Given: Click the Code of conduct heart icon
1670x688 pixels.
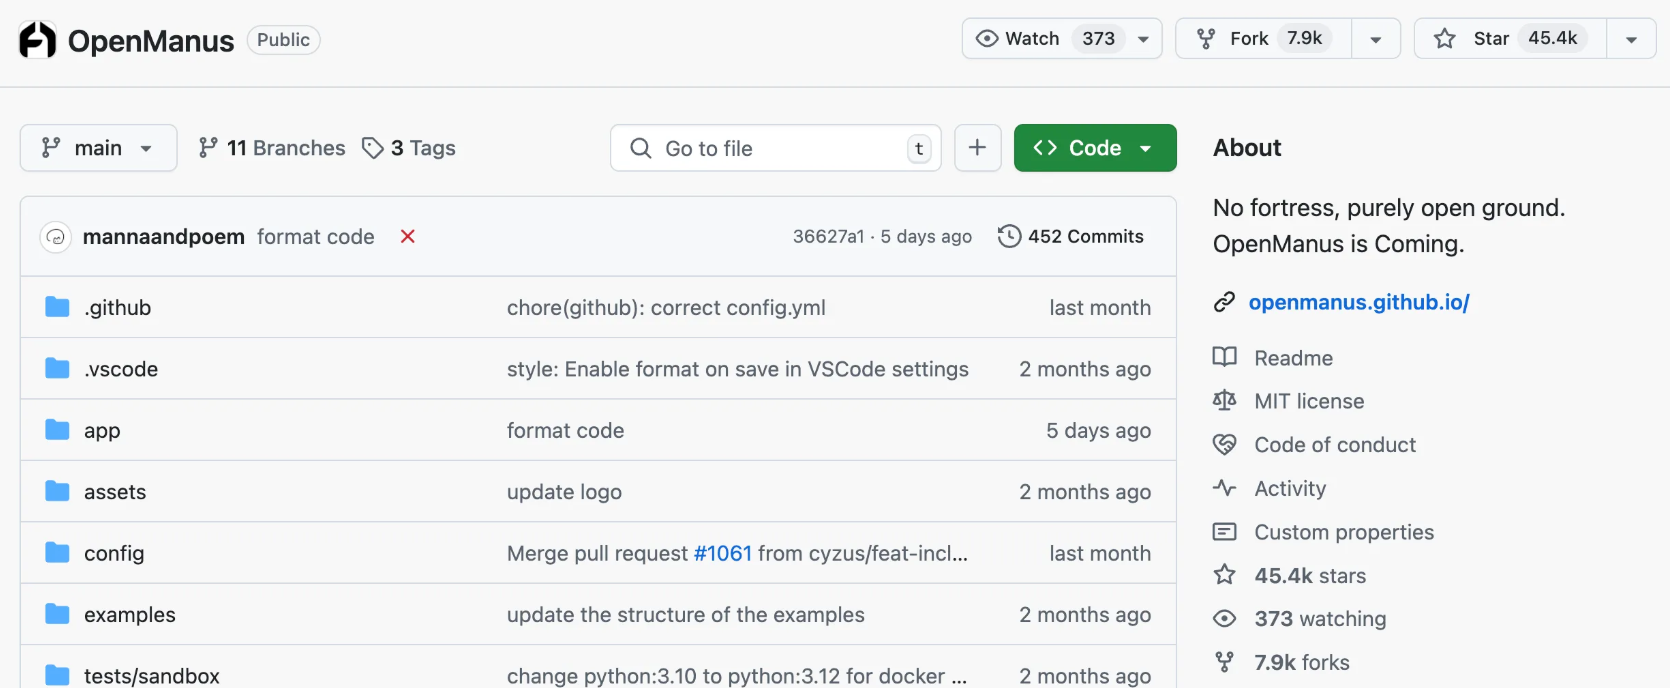Looking at the screenshot, I should [x=1225, y=445].
